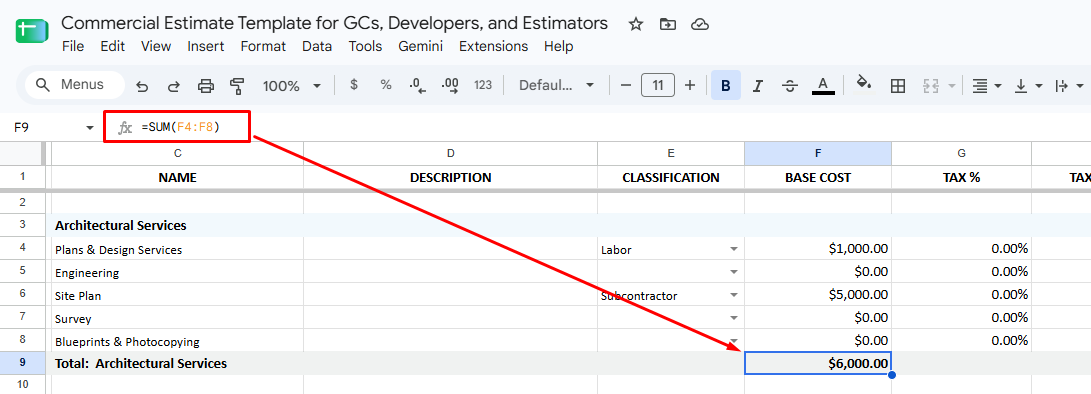This screenshot has width=1091, height=394.
Task: Star this spreadsheet document
Action: click(x=635, y=24)
